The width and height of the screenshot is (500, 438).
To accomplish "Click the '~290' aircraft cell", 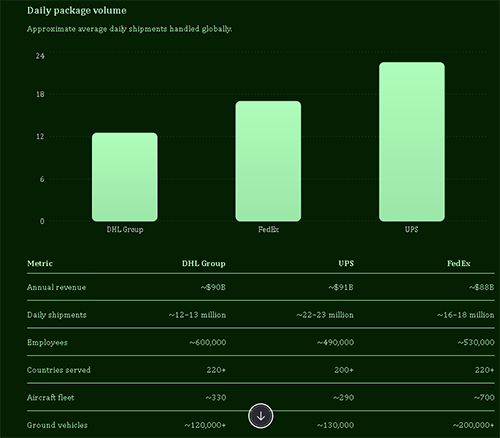I will click(343, 398).
